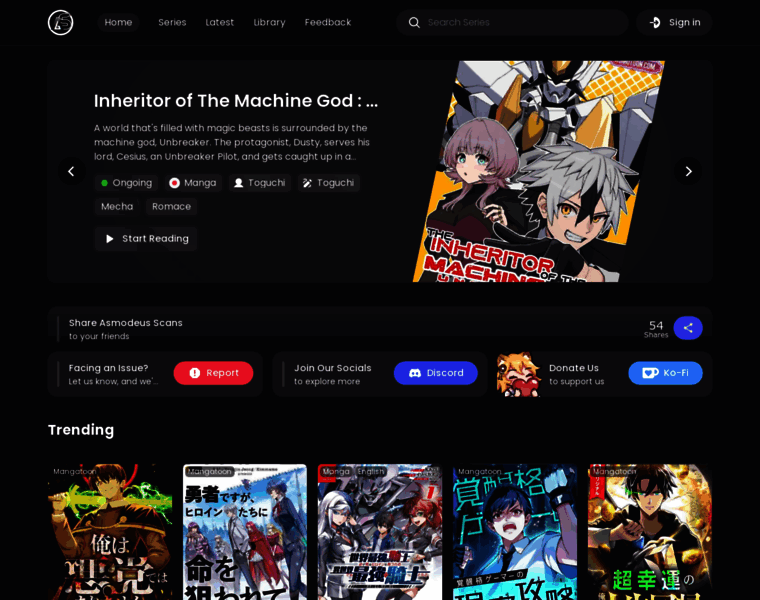The image size is (760, 600).
Task: Open the Home tab
Action: 118,22
